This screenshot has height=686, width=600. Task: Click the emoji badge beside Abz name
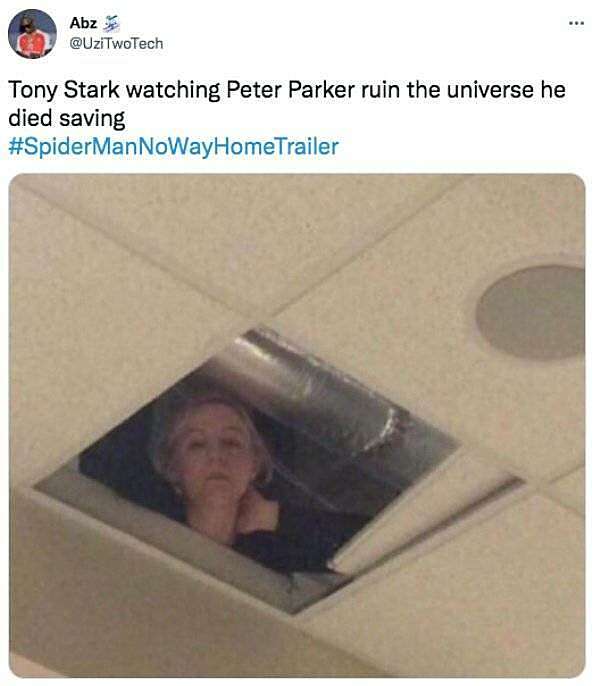tap(111, 23)
